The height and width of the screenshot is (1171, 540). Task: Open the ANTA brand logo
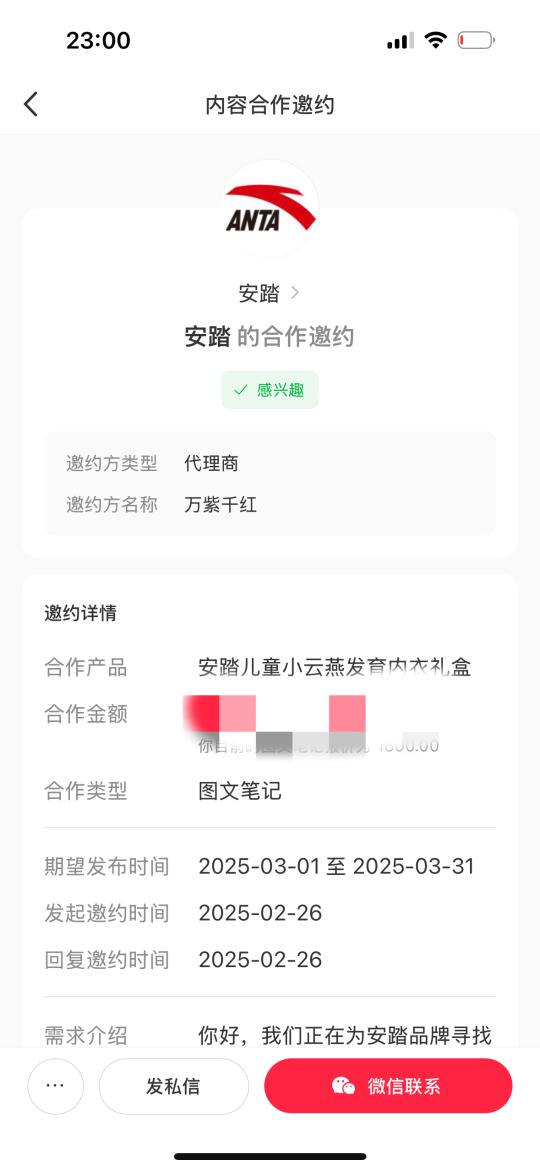pyautogui.click(x=270, y=208)
